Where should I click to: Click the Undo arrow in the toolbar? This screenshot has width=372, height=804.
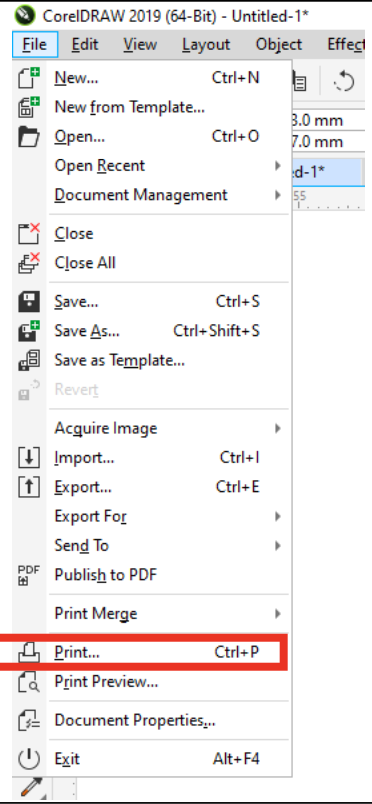[x=344, y=81]
